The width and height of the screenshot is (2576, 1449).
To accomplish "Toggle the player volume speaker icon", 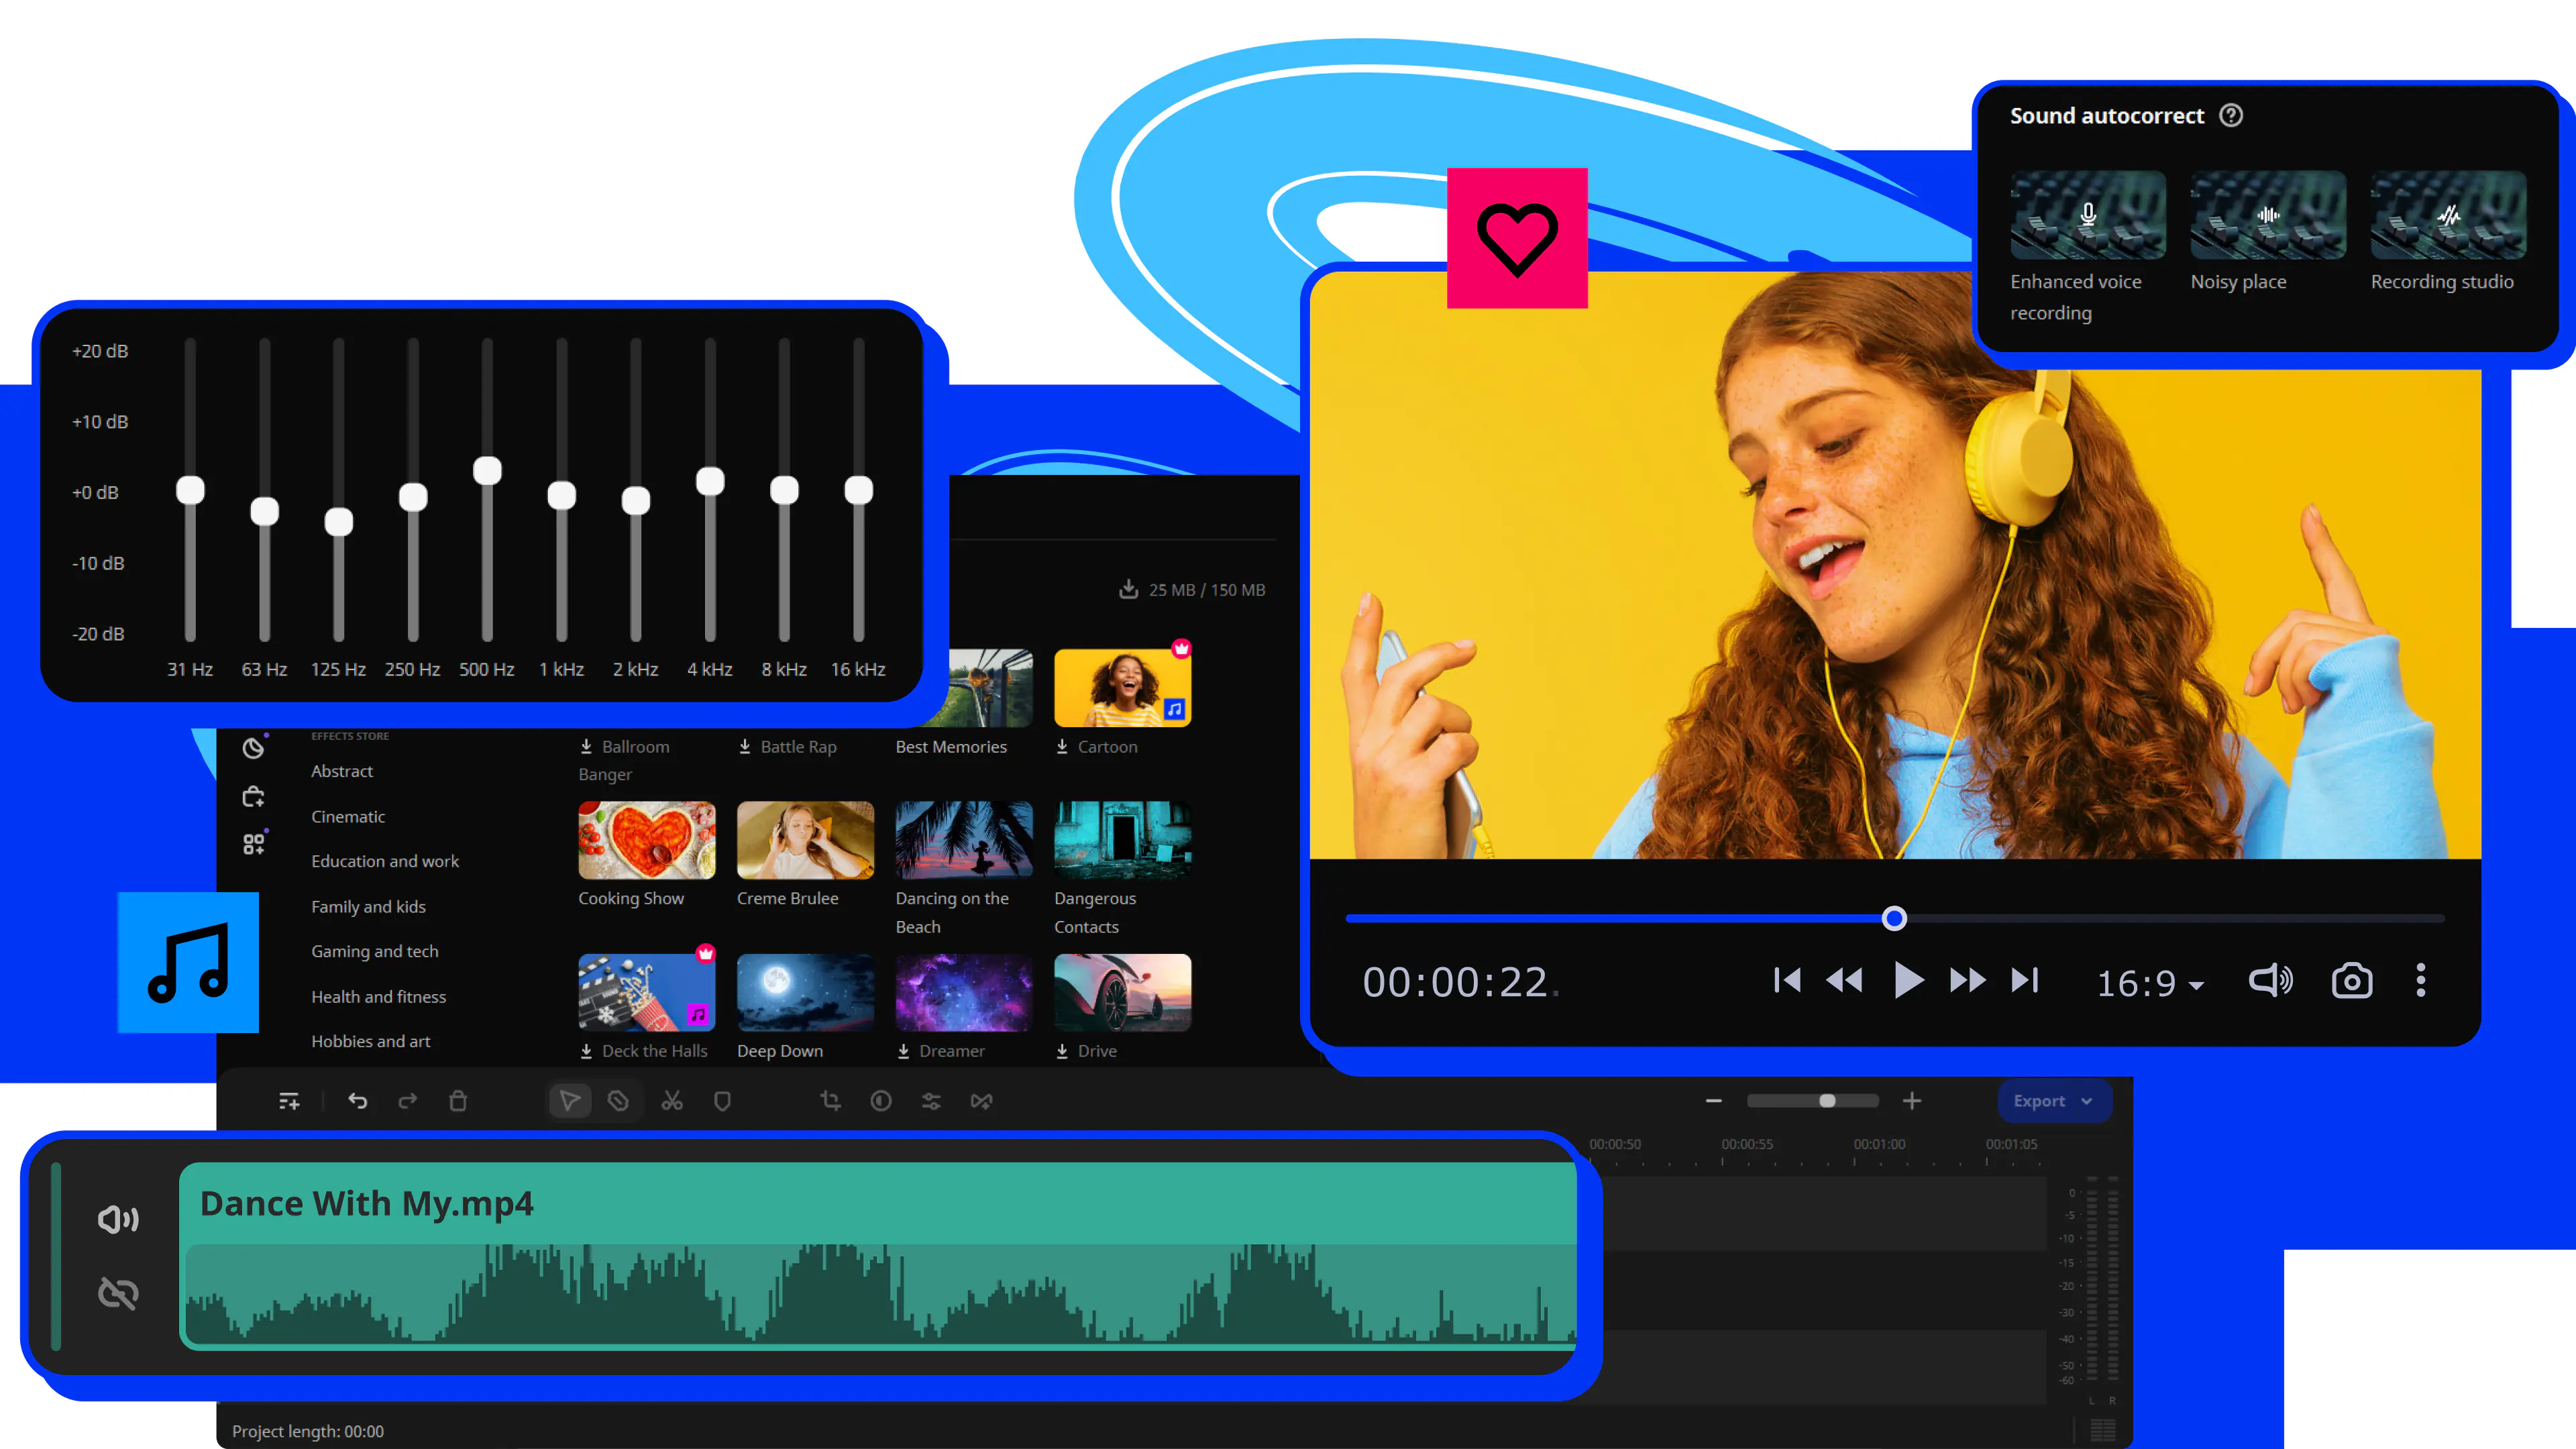I will tap(2270, 981).
